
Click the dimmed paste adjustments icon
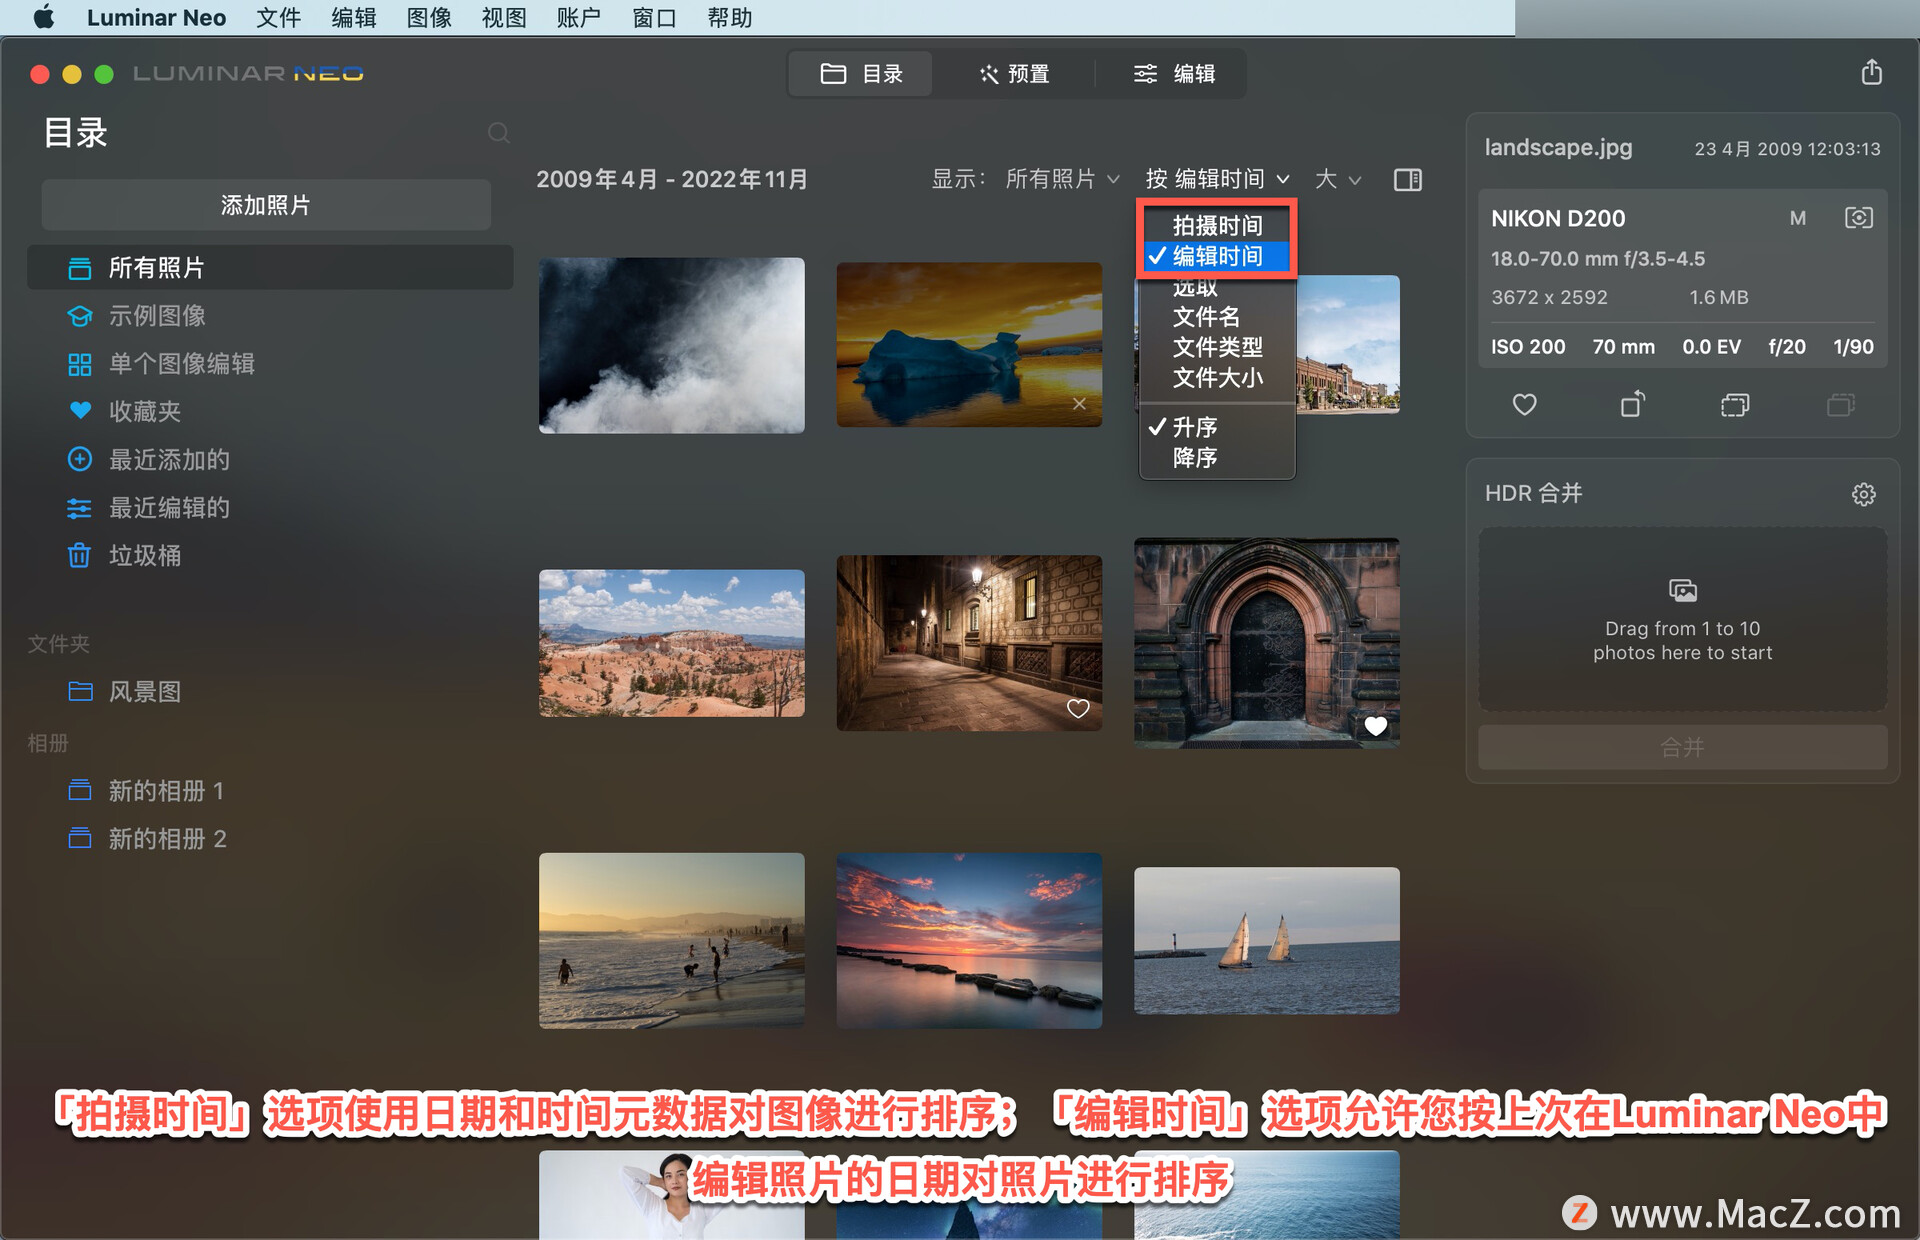click(1840, 404)
